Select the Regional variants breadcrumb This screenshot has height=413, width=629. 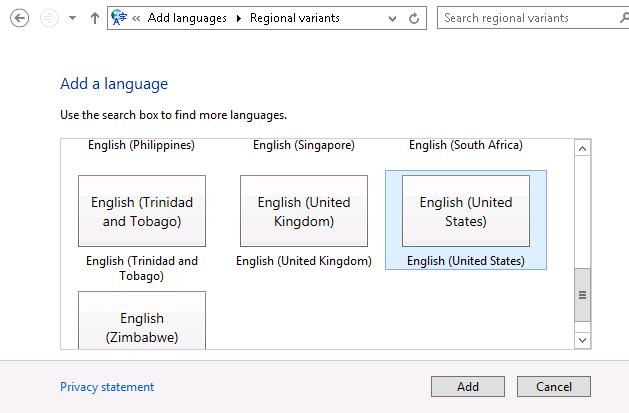[x=294, y=18]
